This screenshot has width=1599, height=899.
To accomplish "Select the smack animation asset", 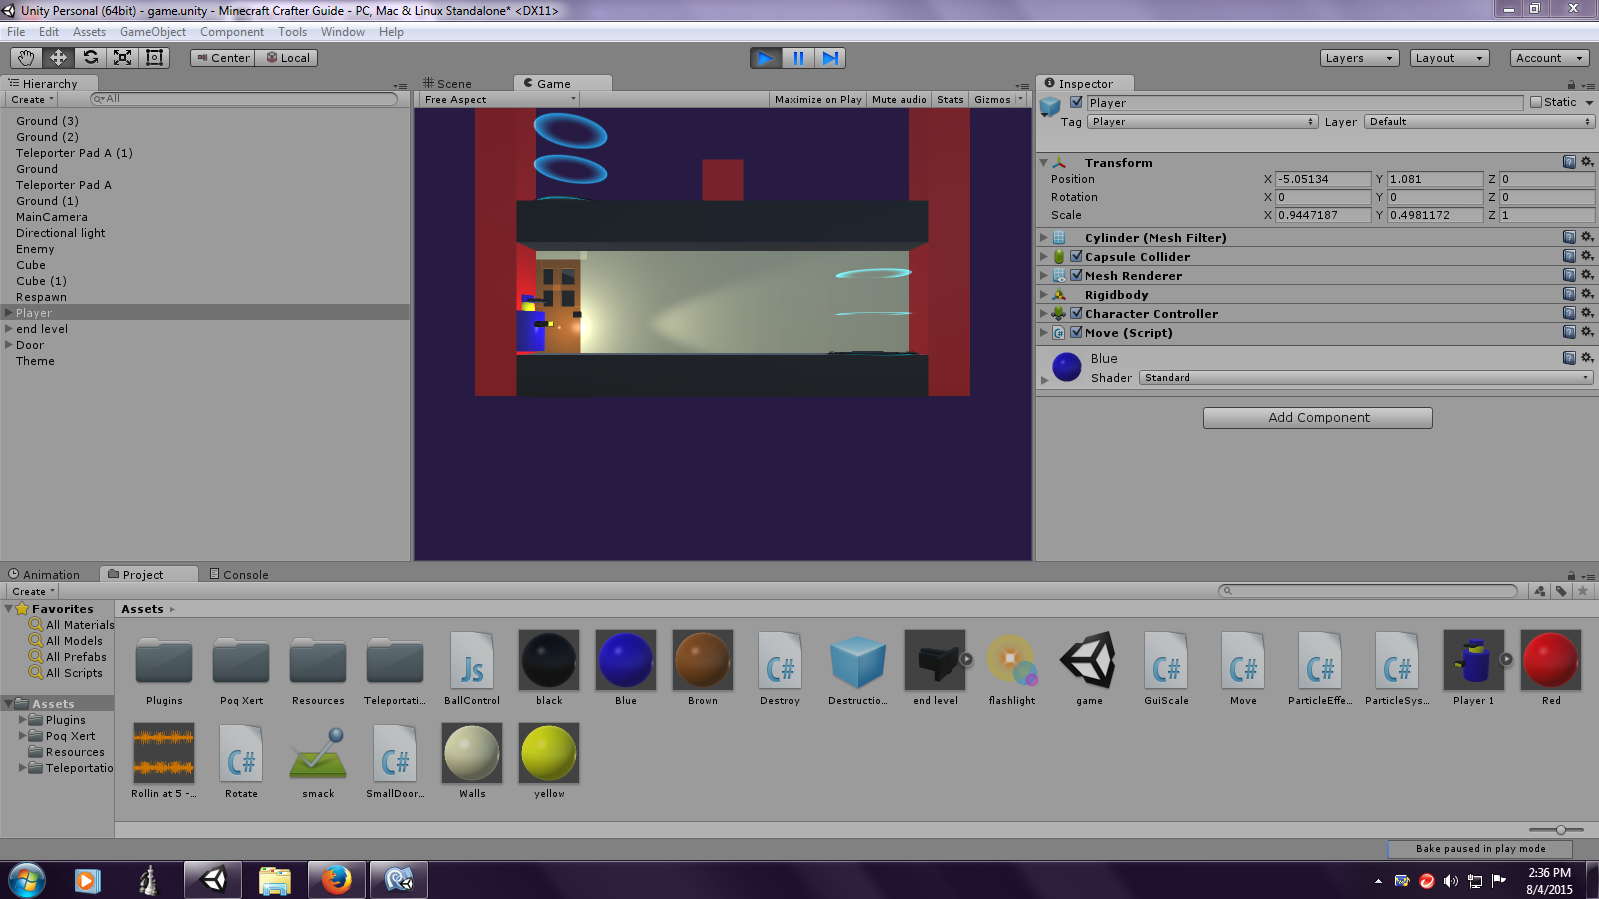I will [318, 761].
